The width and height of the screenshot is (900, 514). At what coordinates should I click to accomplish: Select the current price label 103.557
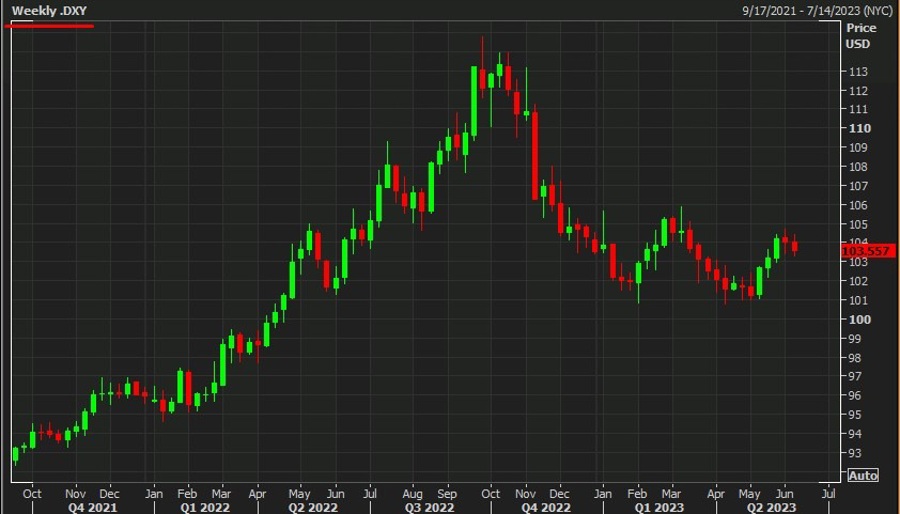[869, 251]
